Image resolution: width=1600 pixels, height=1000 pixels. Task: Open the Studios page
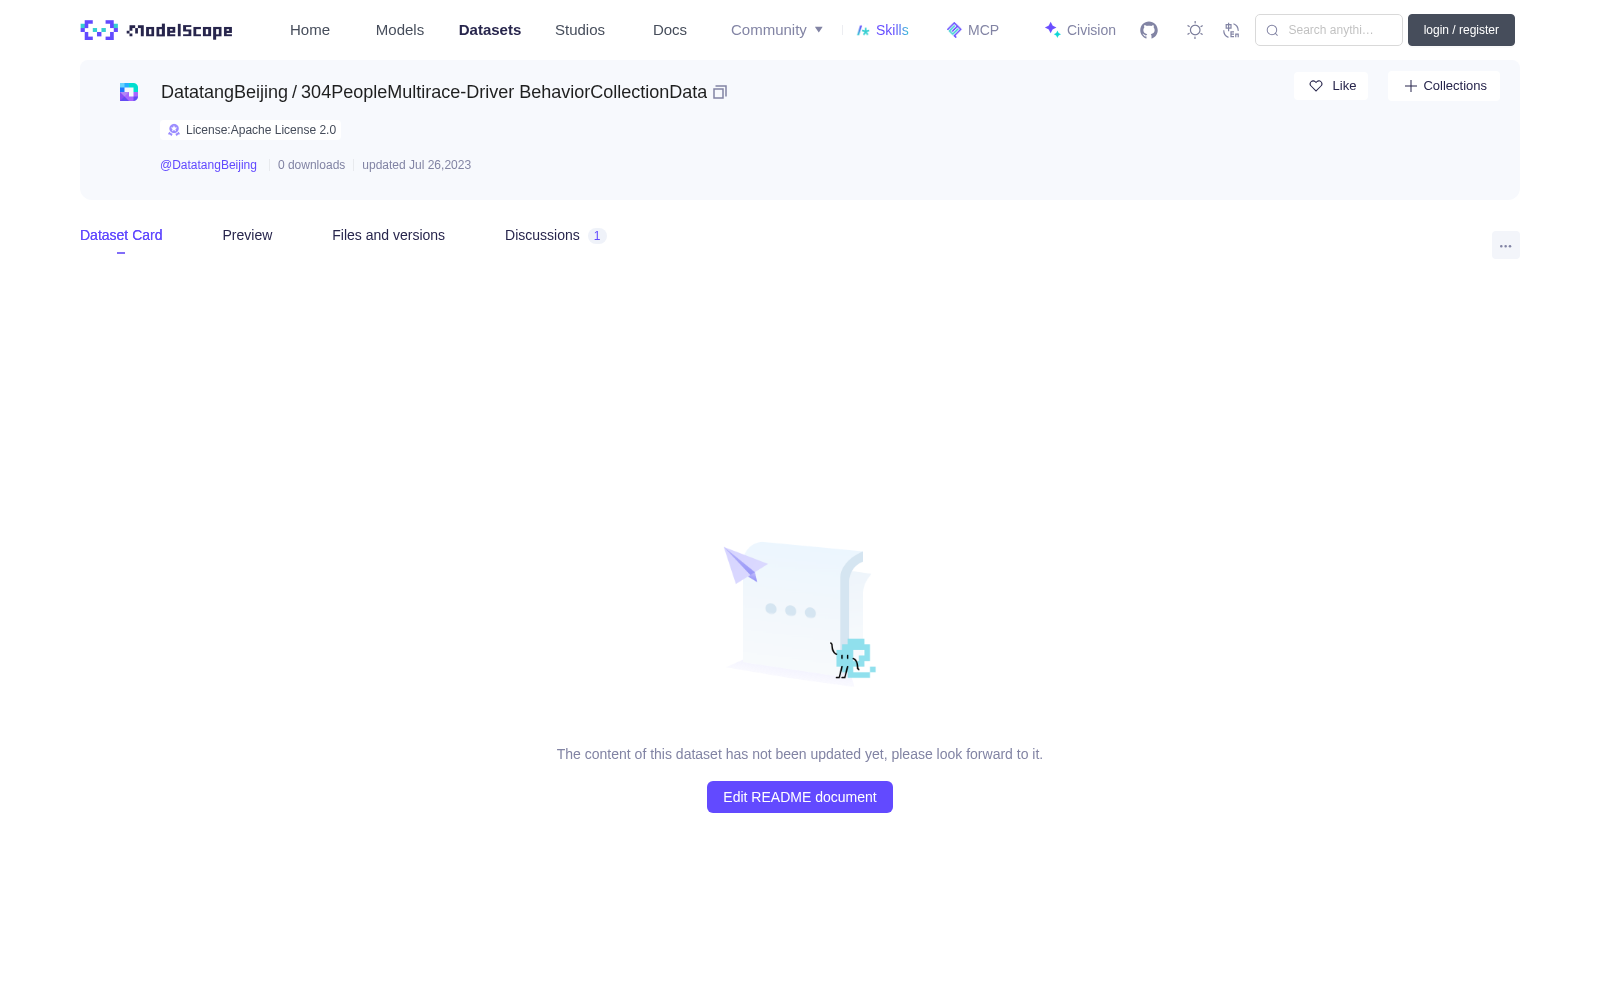pos(580,30)
